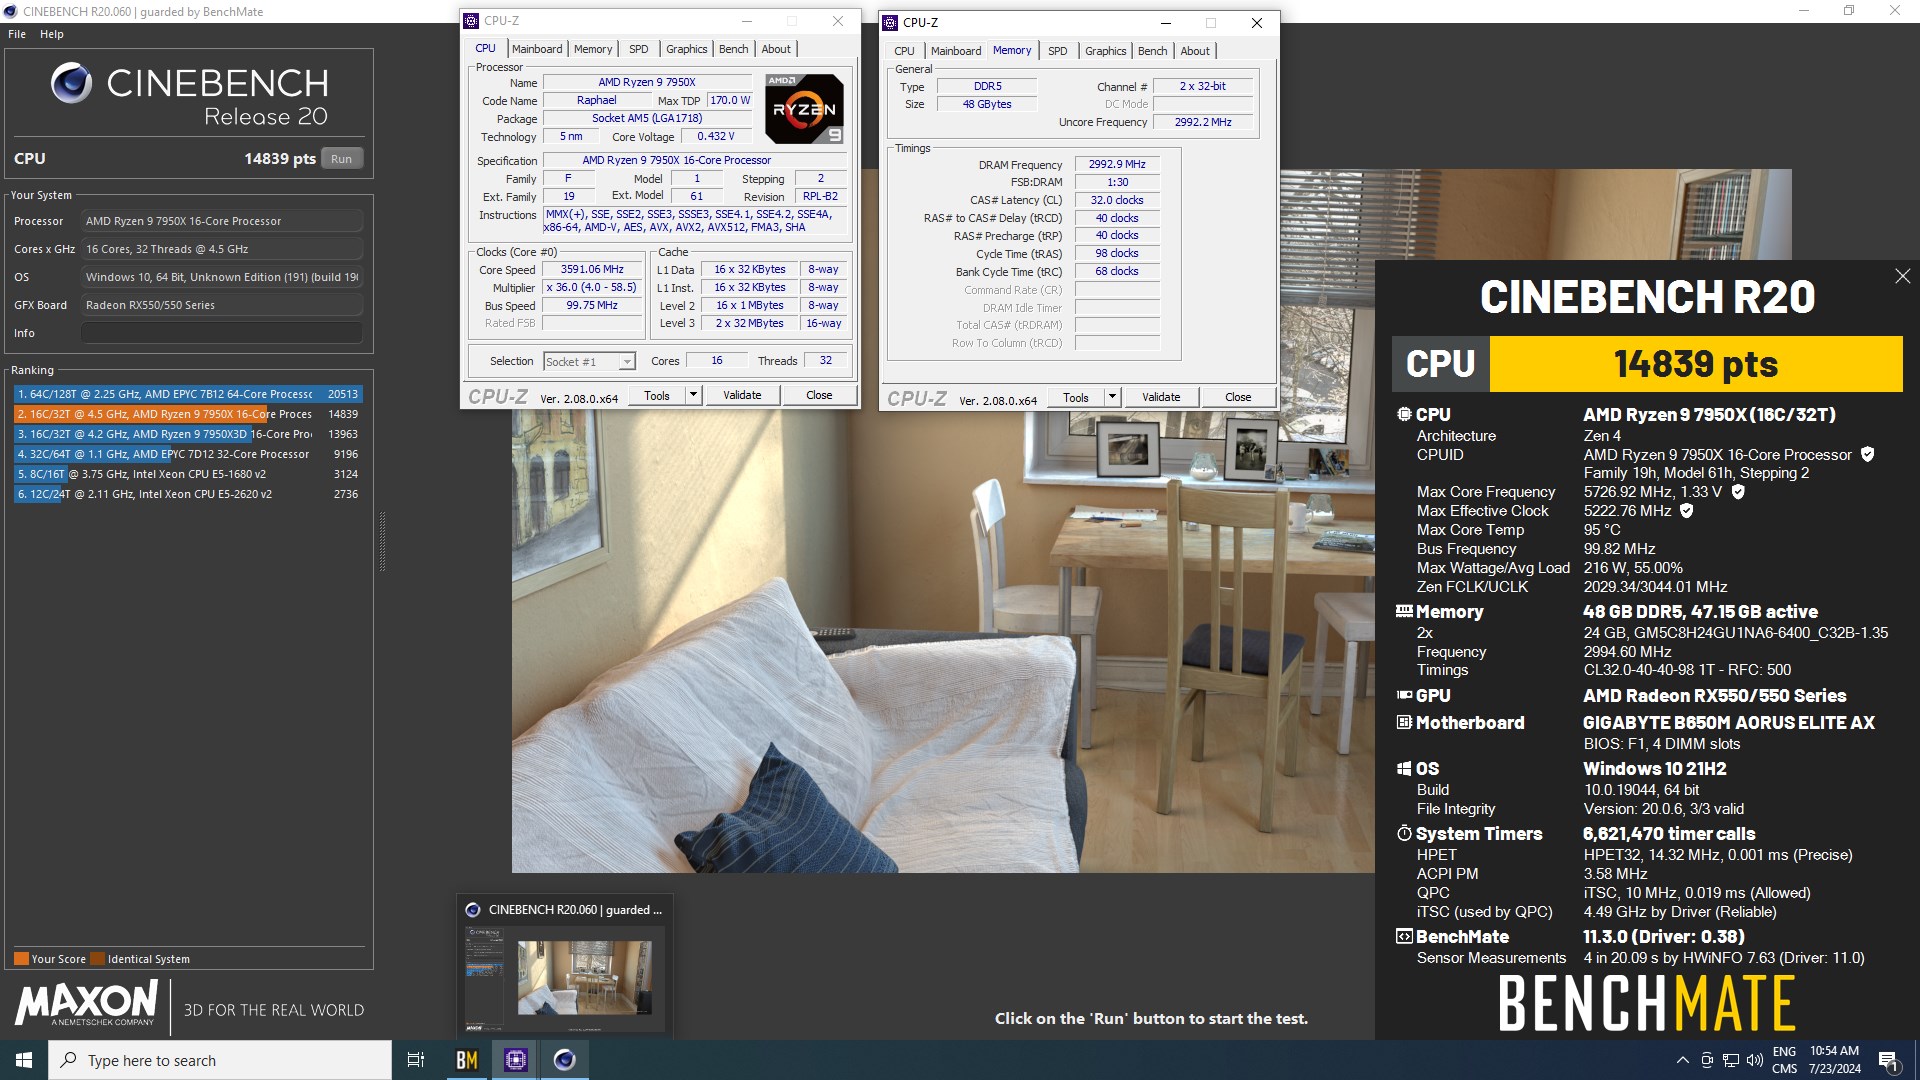Open CPU-Z from the taskbar
This screenshot has width=1920, height=1080.
pos(516,1060)
